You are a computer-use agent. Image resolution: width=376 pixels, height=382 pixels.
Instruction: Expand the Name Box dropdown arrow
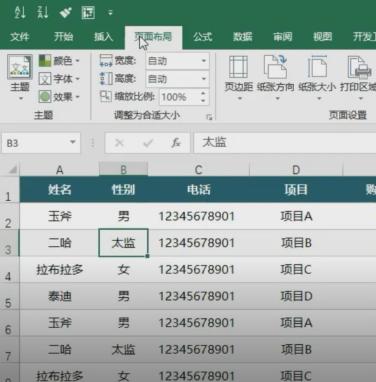[x=73, y=143]
